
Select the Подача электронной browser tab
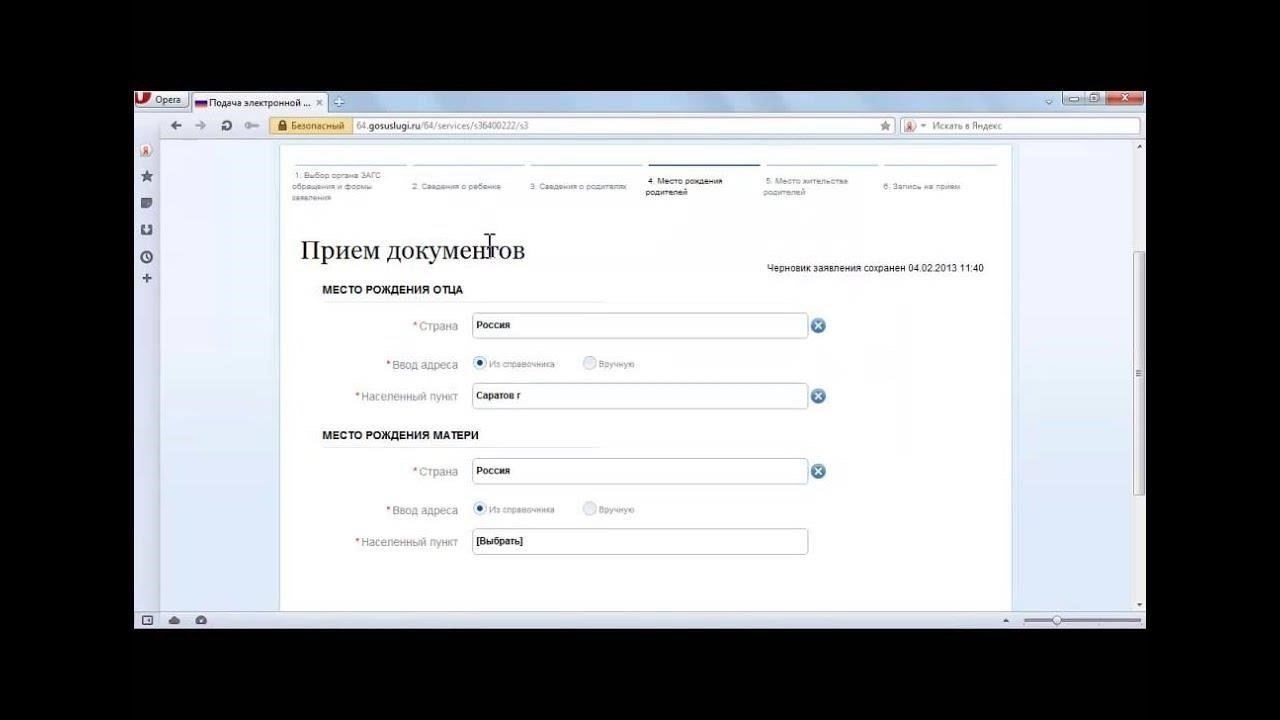click(x=258, y=102)
